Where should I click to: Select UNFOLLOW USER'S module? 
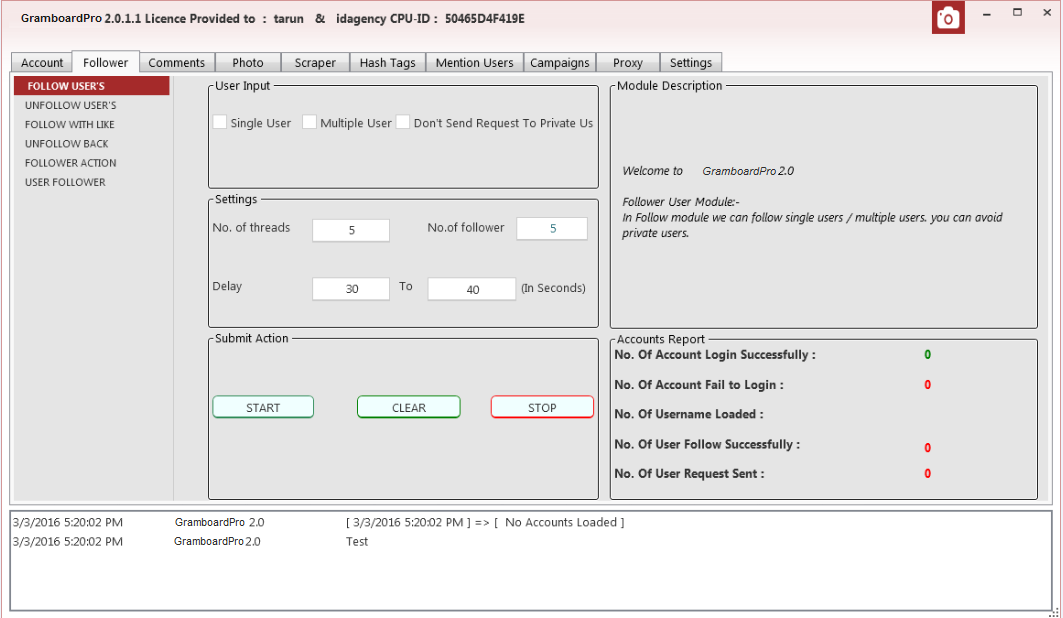point(71,105)
